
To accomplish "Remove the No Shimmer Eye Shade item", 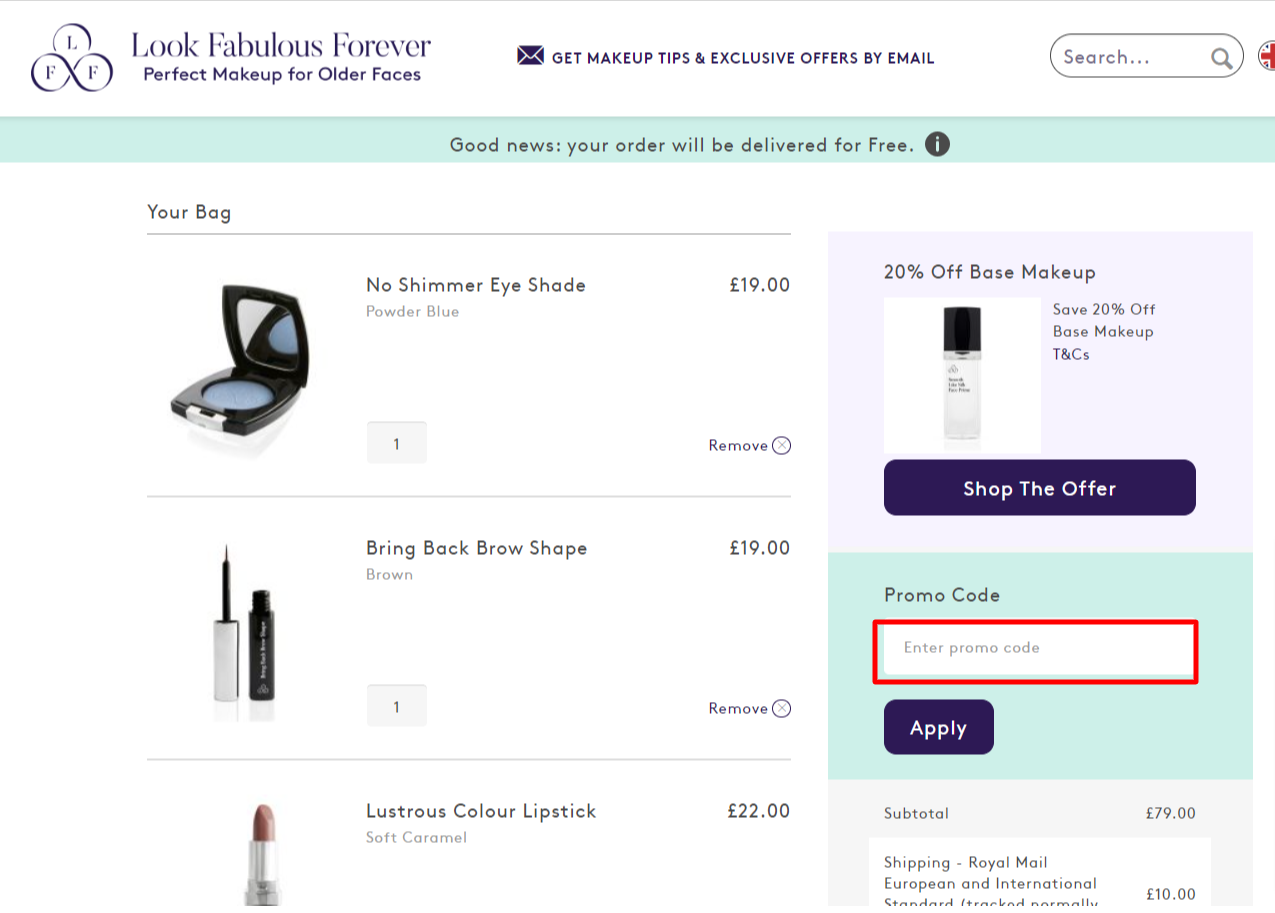I will click(x=749, y=445).
